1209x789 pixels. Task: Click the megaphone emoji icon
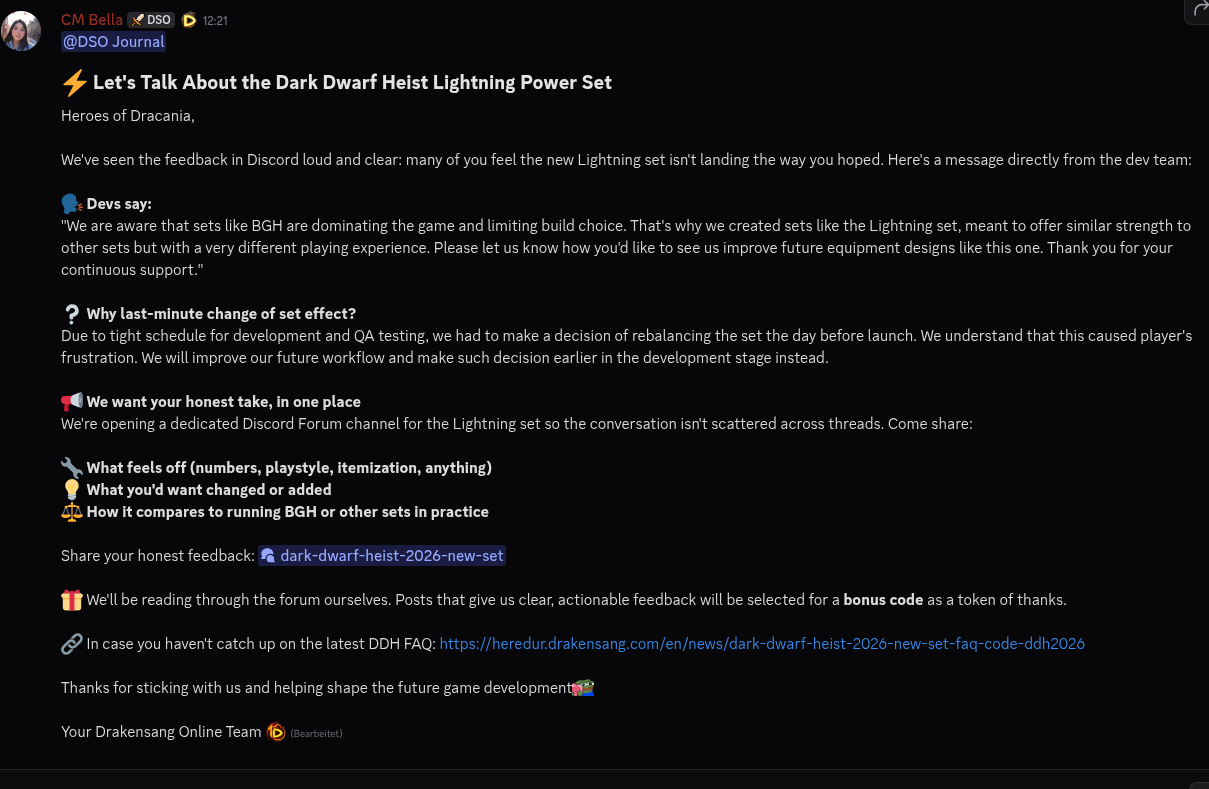pos(71,401)
